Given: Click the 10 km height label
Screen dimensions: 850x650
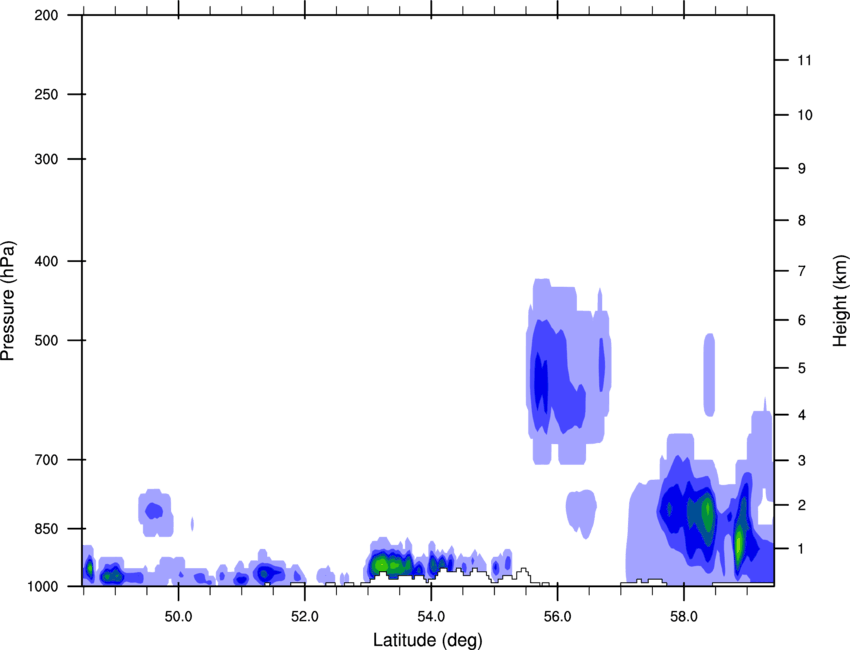Looking at the screenshot, I should (805, 115).
